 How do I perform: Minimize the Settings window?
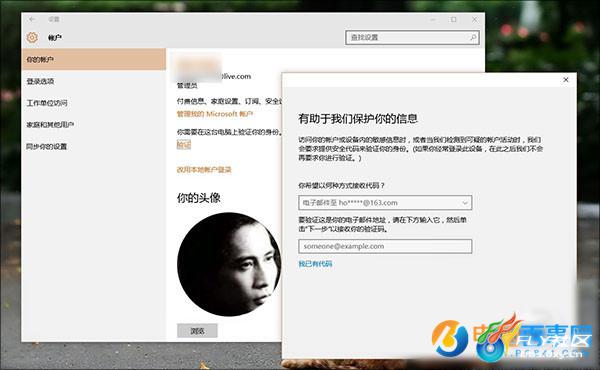point(433,19)
